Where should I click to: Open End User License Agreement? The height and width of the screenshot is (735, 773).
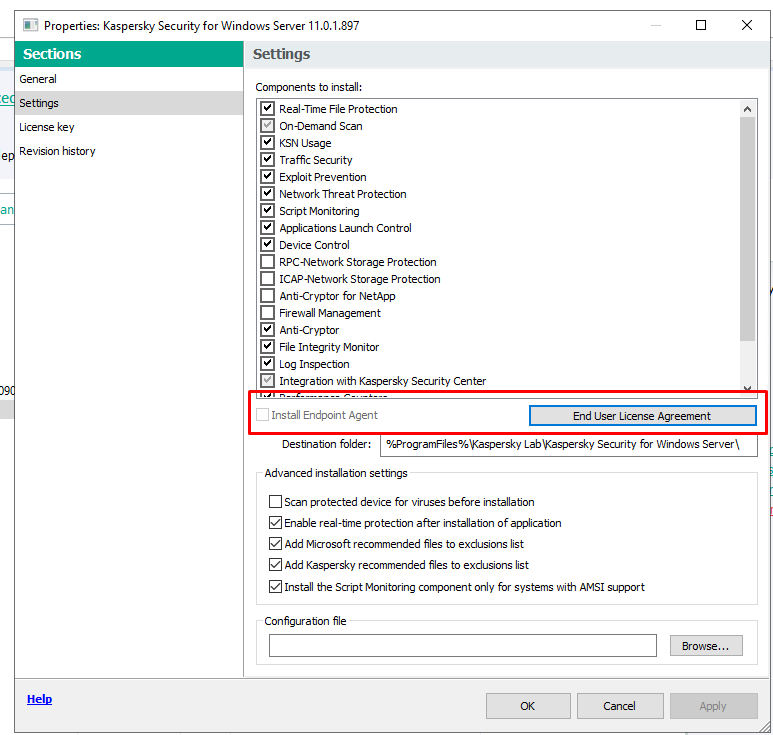click(642, 416)
